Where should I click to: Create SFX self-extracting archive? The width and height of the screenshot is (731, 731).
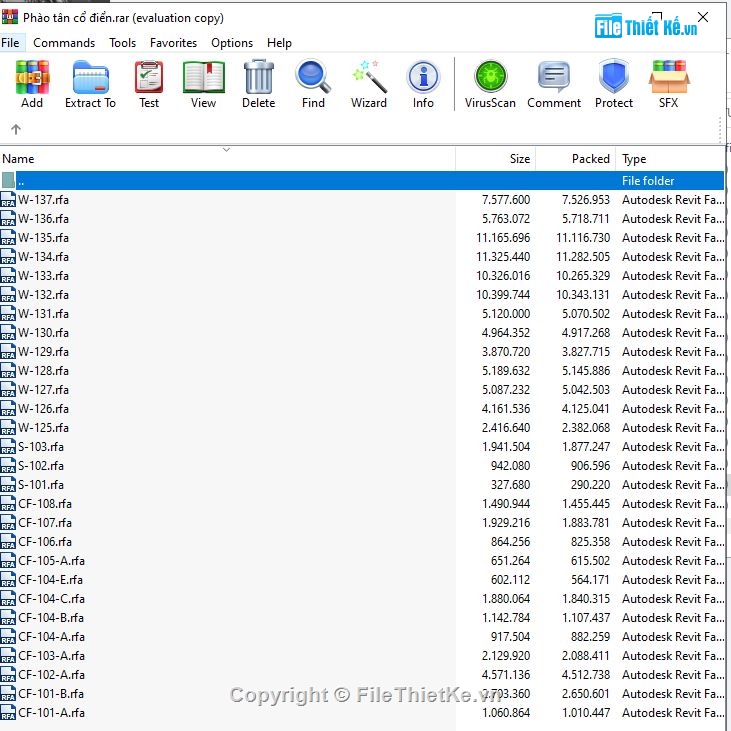tap(669, 77)
